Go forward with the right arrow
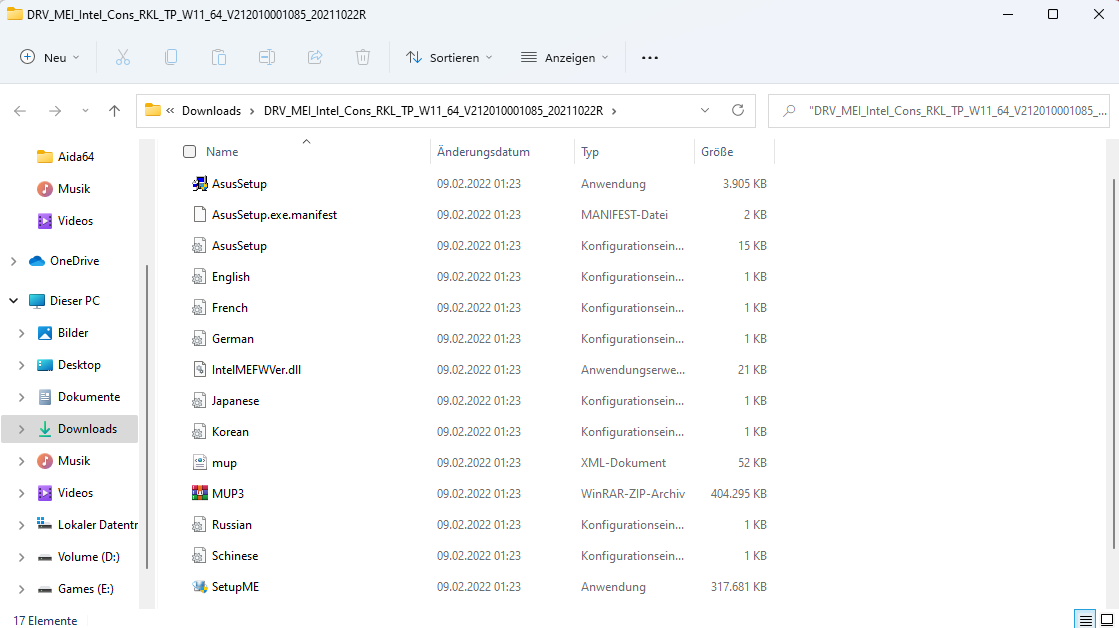The width and height of the screenshot is (1119, 628). pyautogui.click(x=55, y=111)
